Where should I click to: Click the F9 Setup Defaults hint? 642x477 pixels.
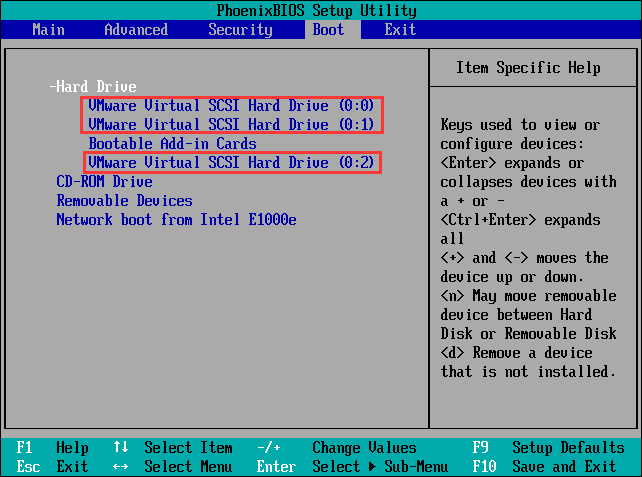[548, 448]
